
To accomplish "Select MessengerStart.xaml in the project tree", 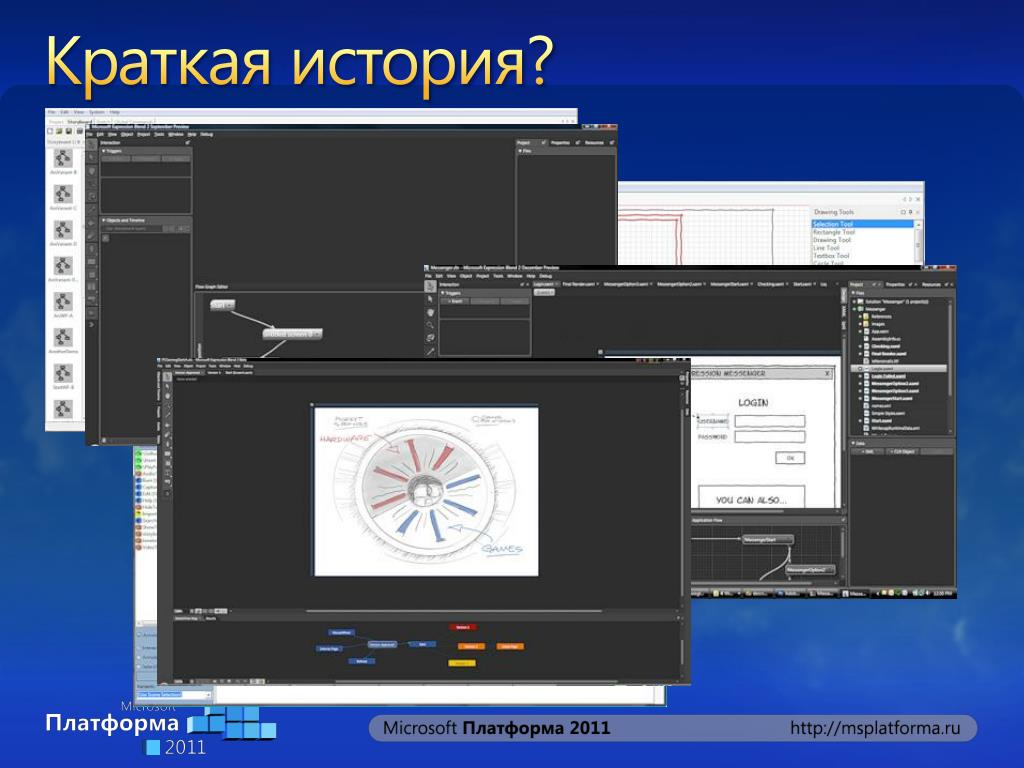I will (x=891, y=398).
